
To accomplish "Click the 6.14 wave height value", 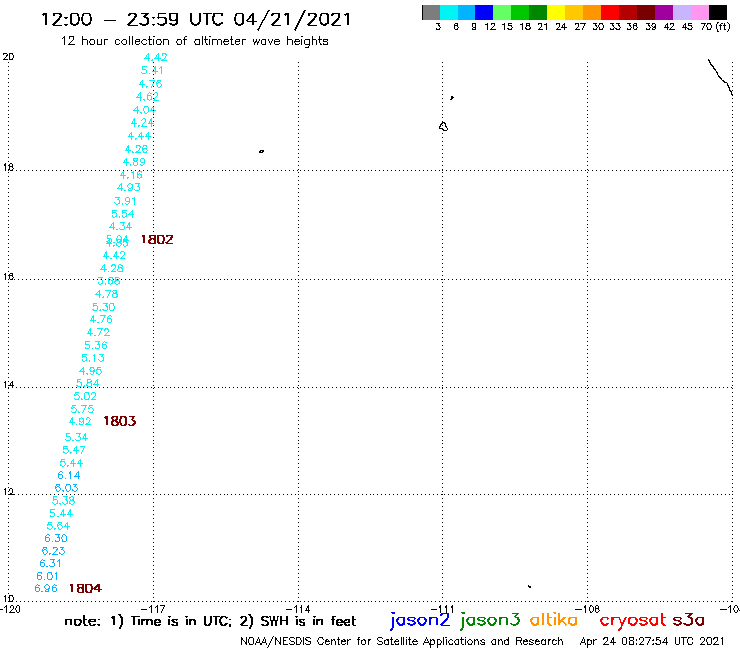I will (x=68, y=475).
